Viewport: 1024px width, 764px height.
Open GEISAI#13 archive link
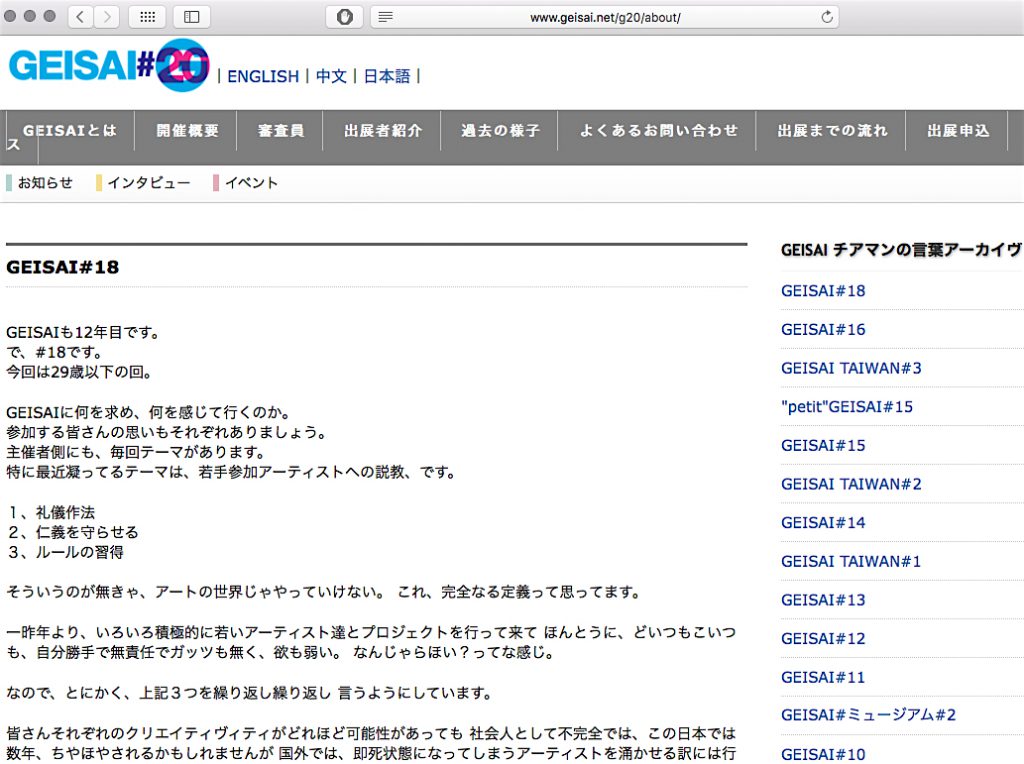click(x=823, y=599)
